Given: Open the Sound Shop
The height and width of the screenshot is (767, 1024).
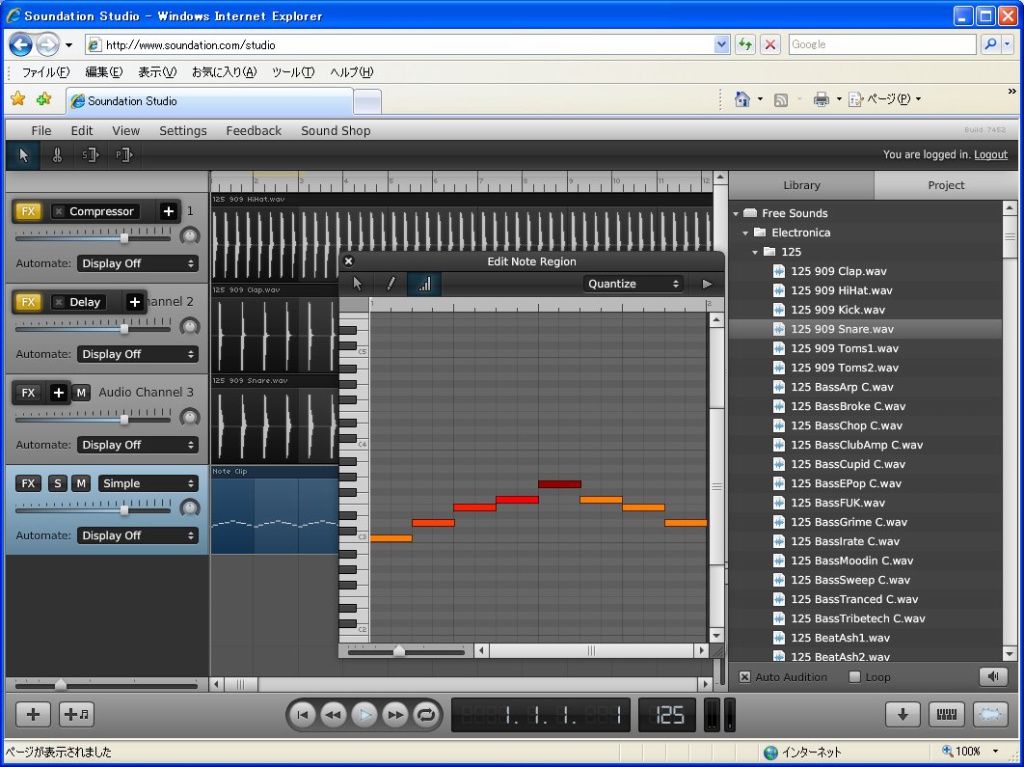Looking at the screenshot, I should pyautogui.click(x=336, y=131).
